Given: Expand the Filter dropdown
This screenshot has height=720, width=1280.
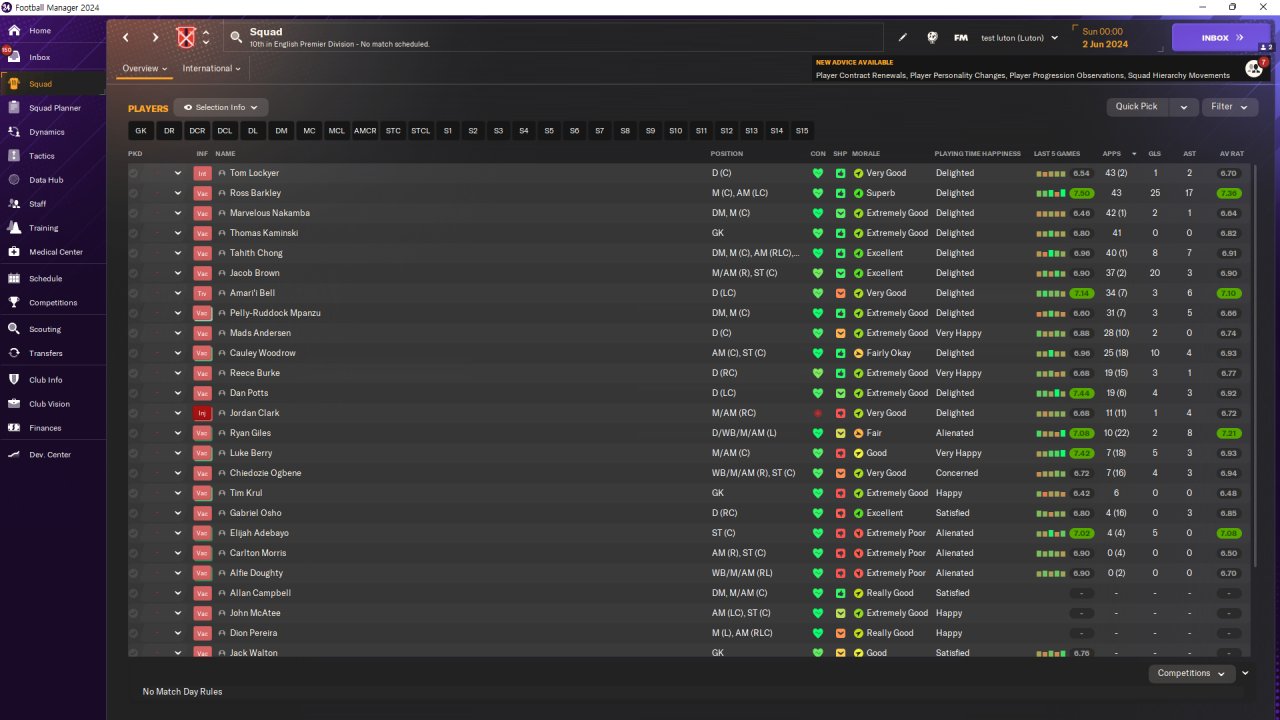Looking at the screenshot, I should tap(1229, 107).
